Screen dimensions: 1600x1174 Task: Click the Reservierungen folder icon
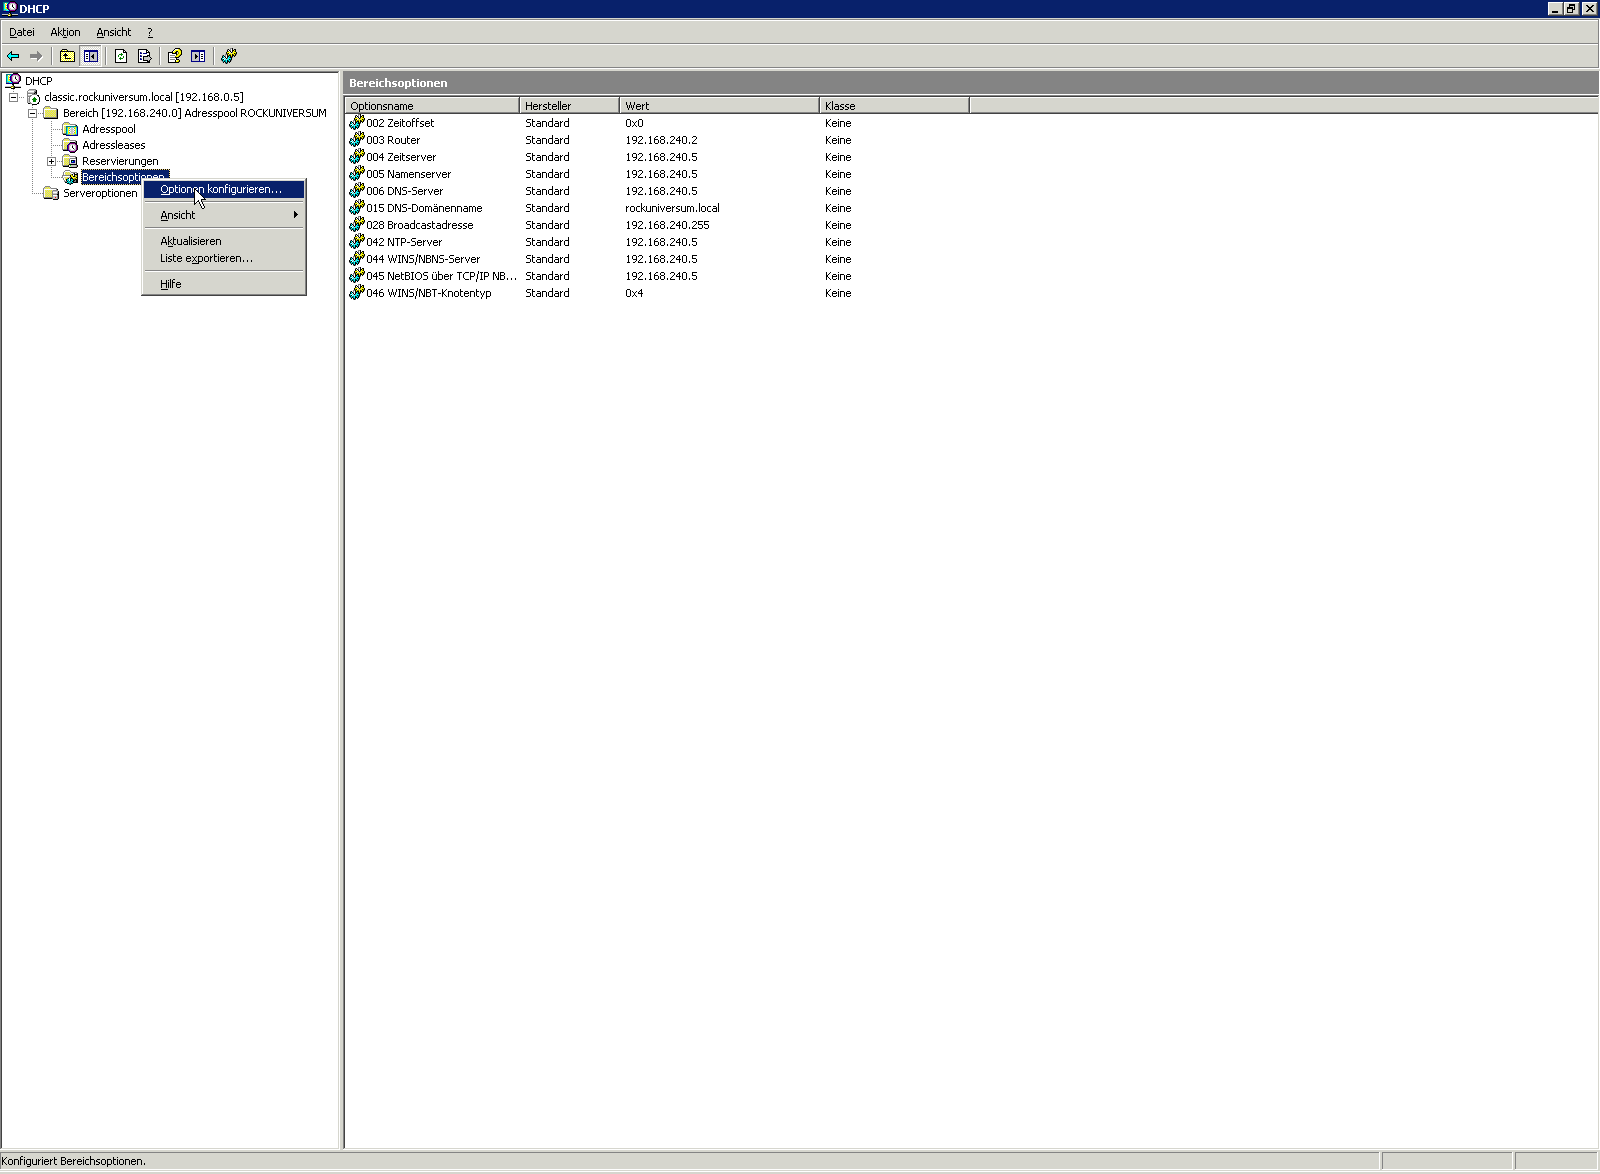(x=70, y=161)
